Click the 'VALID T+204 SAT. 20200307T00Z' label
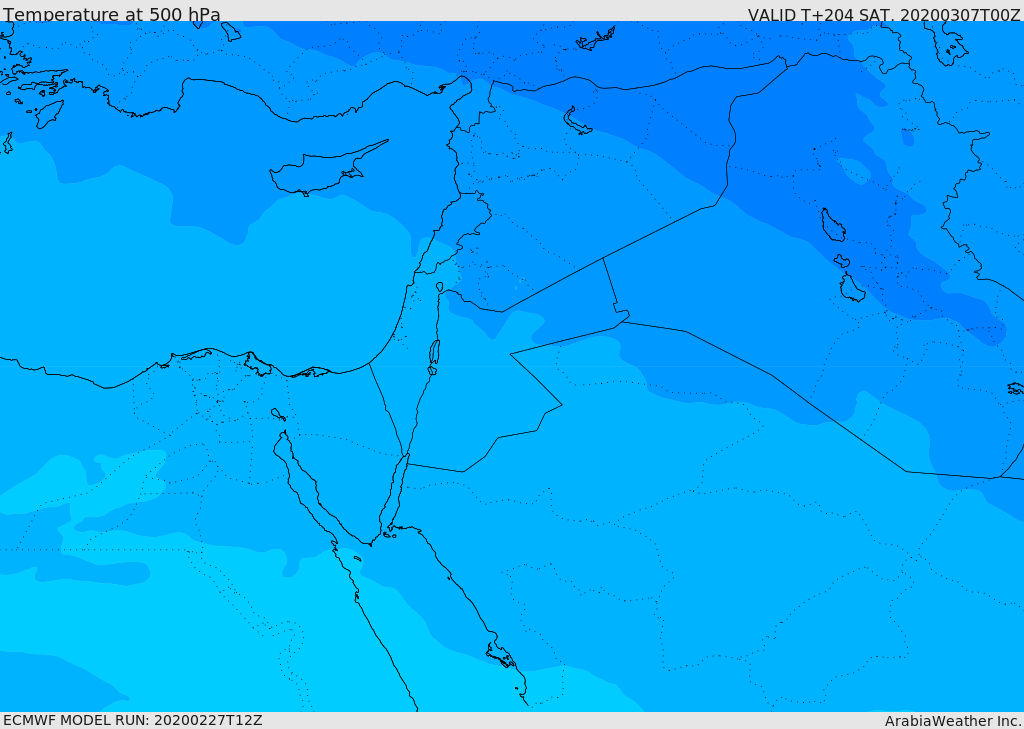1024x729 pixels. click(x=884, y=15)
